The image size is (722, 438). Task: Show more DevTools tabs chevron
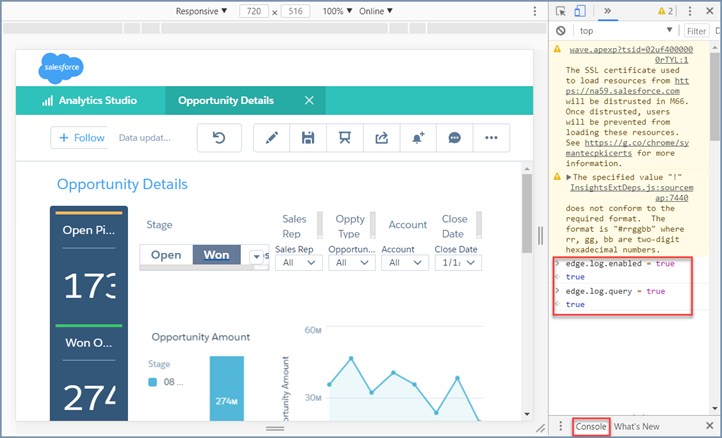click(x=607, y=11)
